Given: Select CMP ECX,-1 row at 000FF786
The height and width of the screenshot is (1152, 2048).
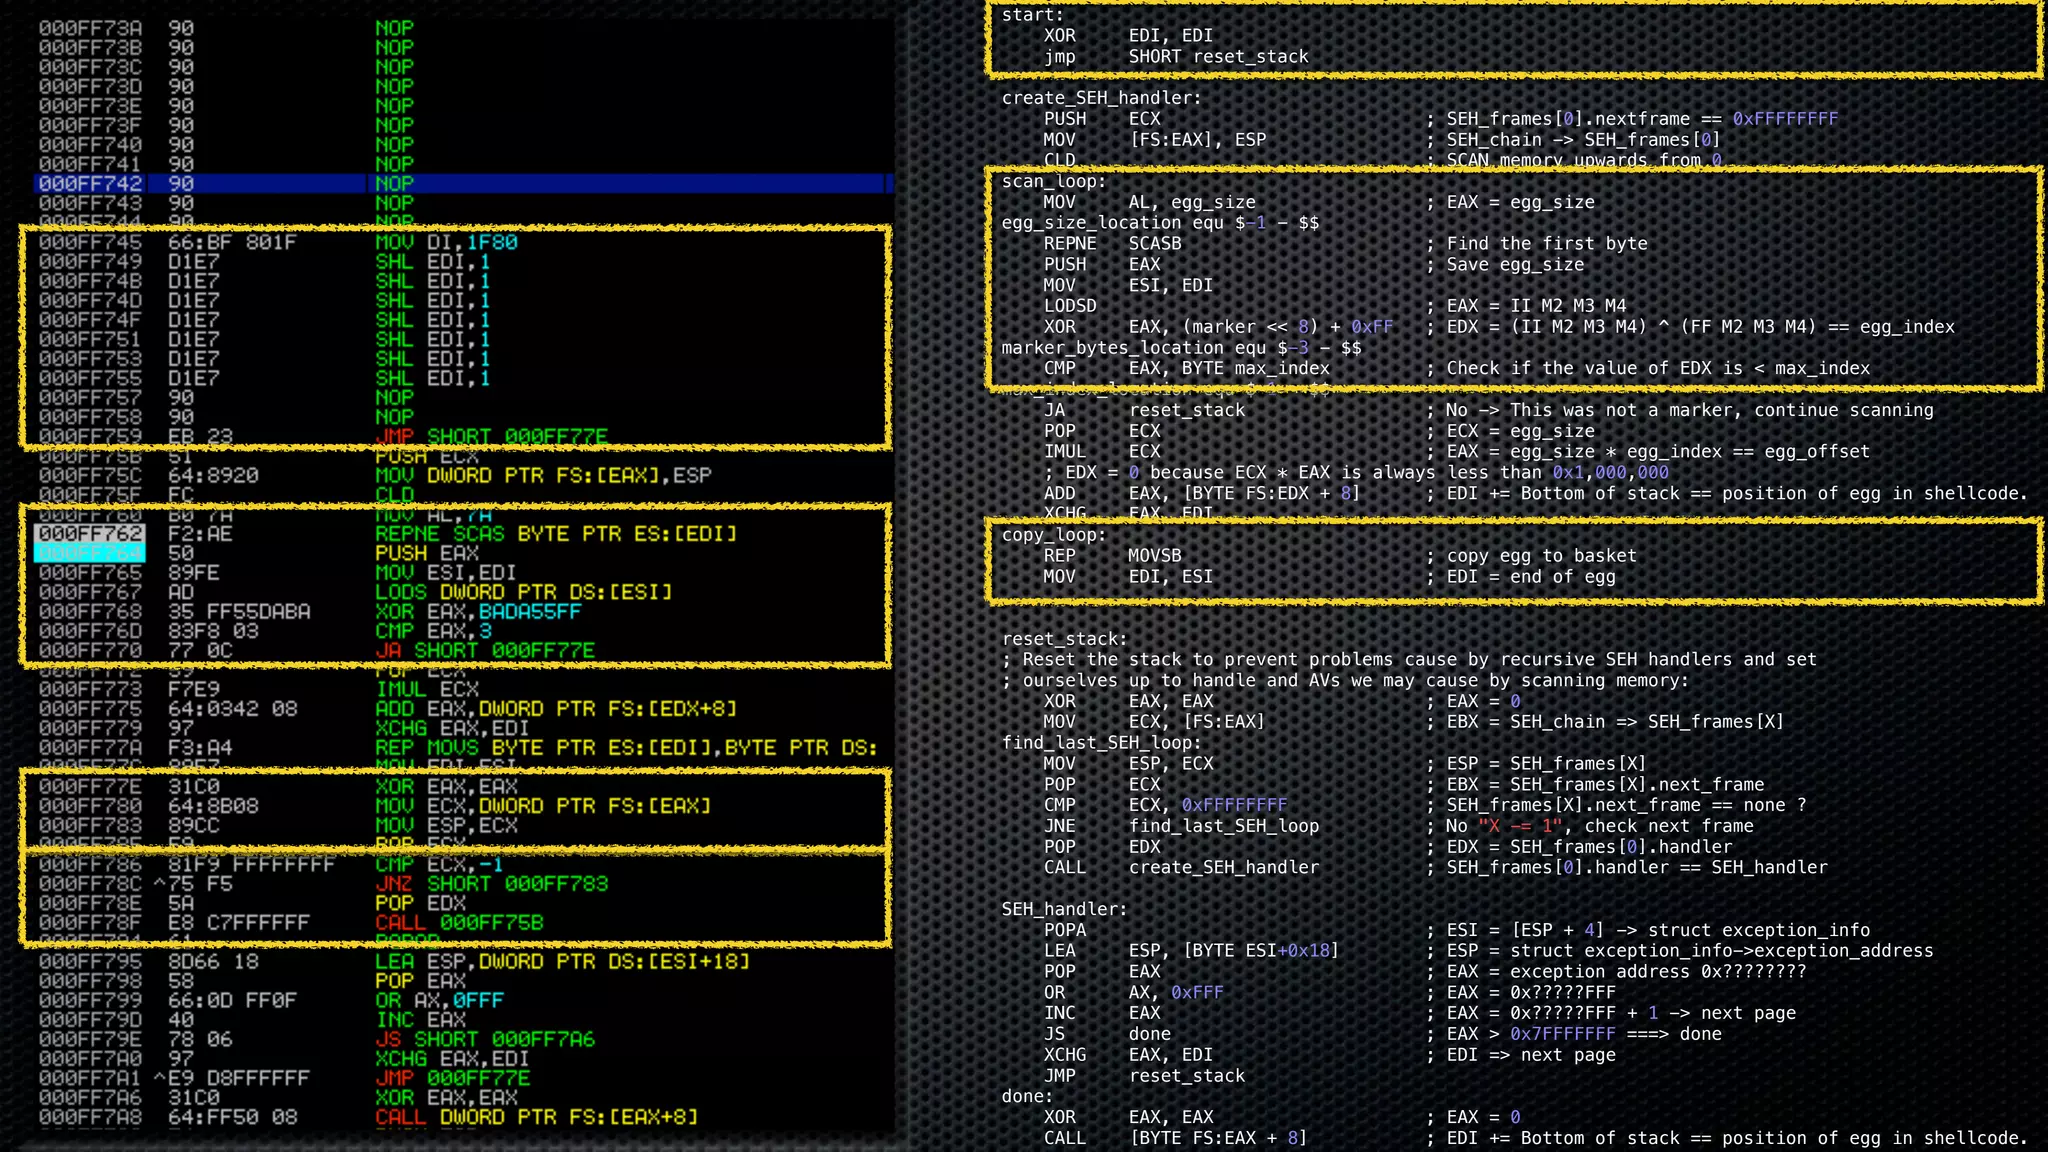Looking at the screenshot, I should [271, 864].
